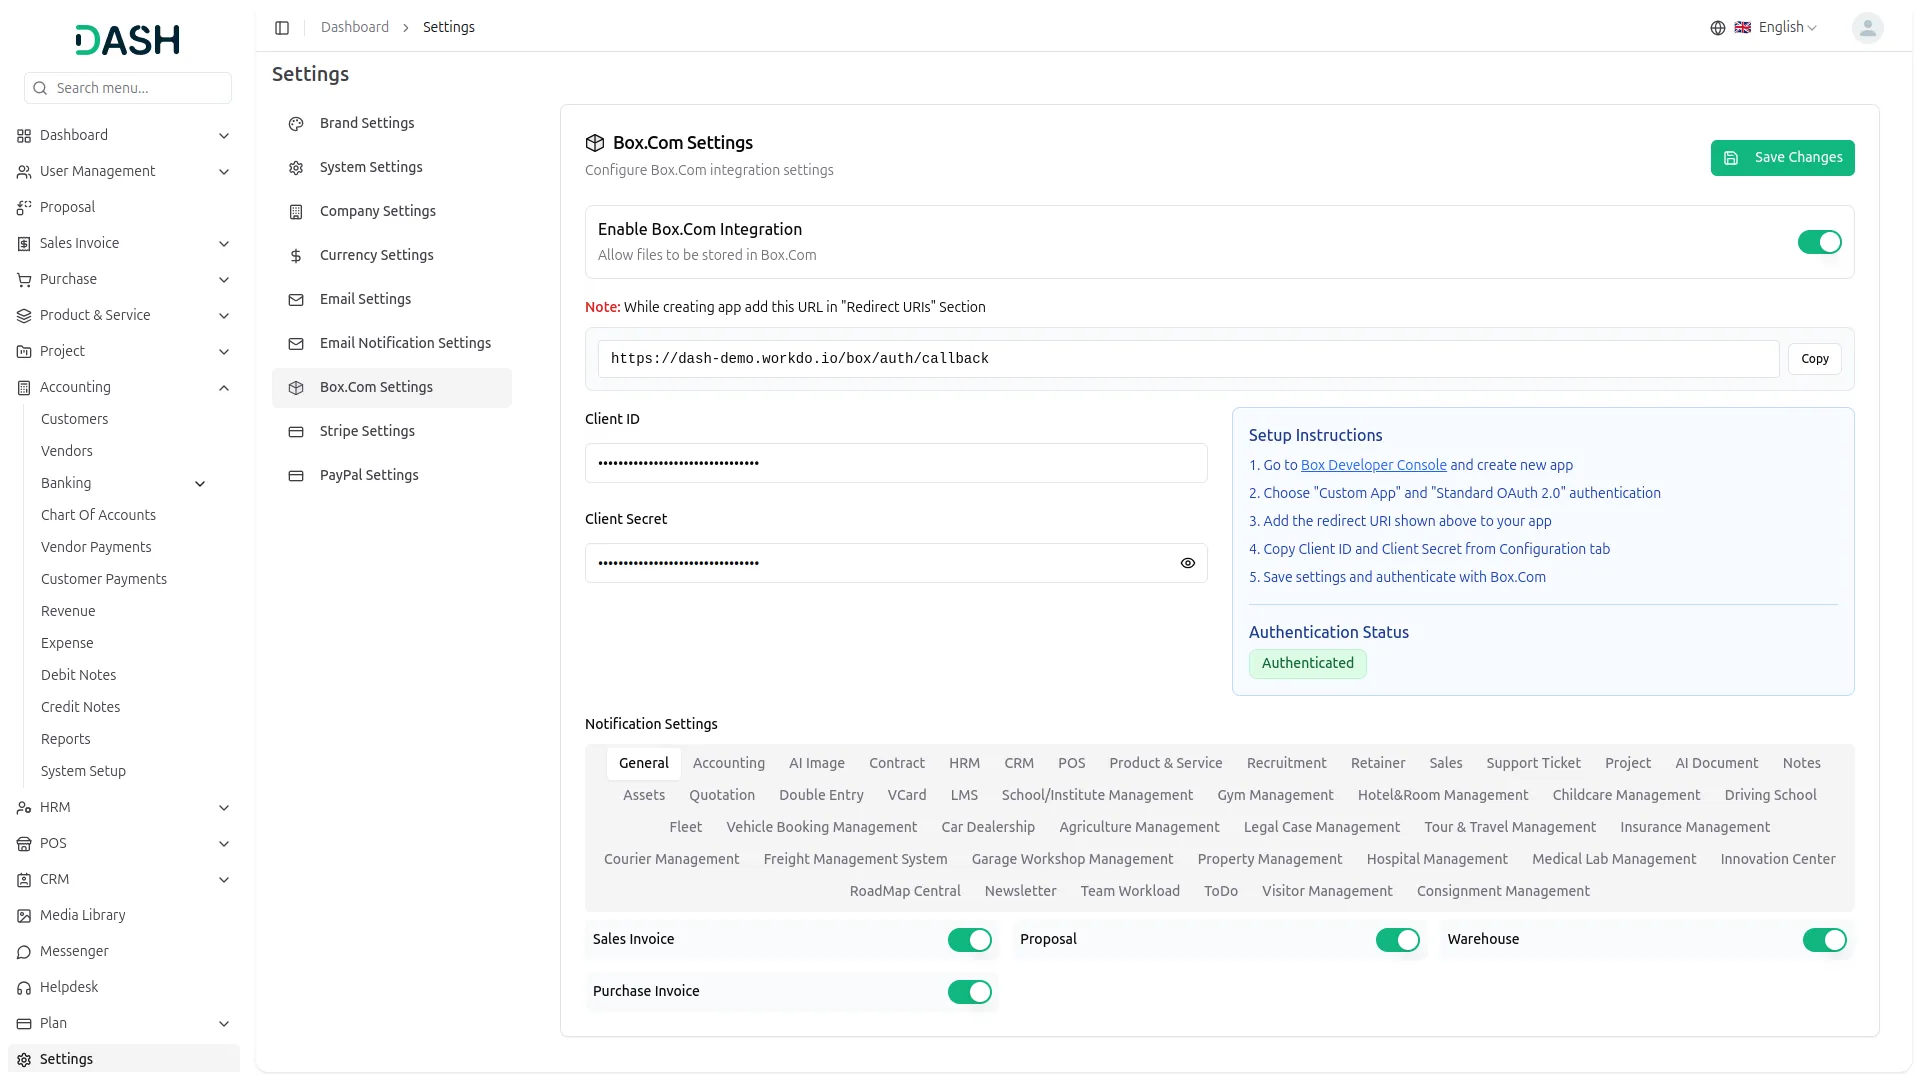Click the Accounting calculator icon
Image resolution: width=1920 pixels, height=1080 pixels.
[x=24, y=388]
